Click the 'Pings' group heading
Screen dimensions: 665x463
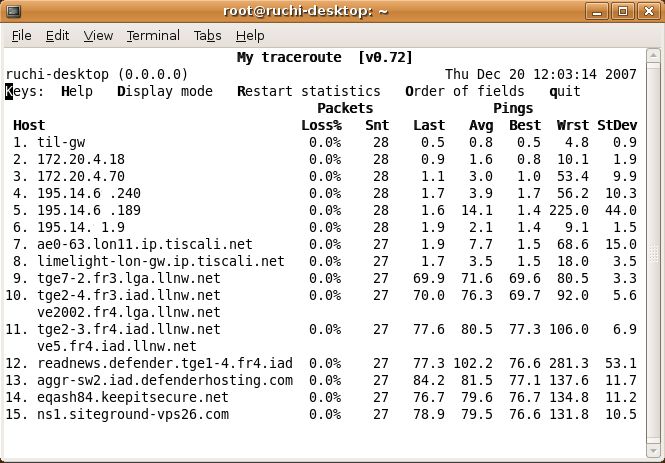(513, 109)
